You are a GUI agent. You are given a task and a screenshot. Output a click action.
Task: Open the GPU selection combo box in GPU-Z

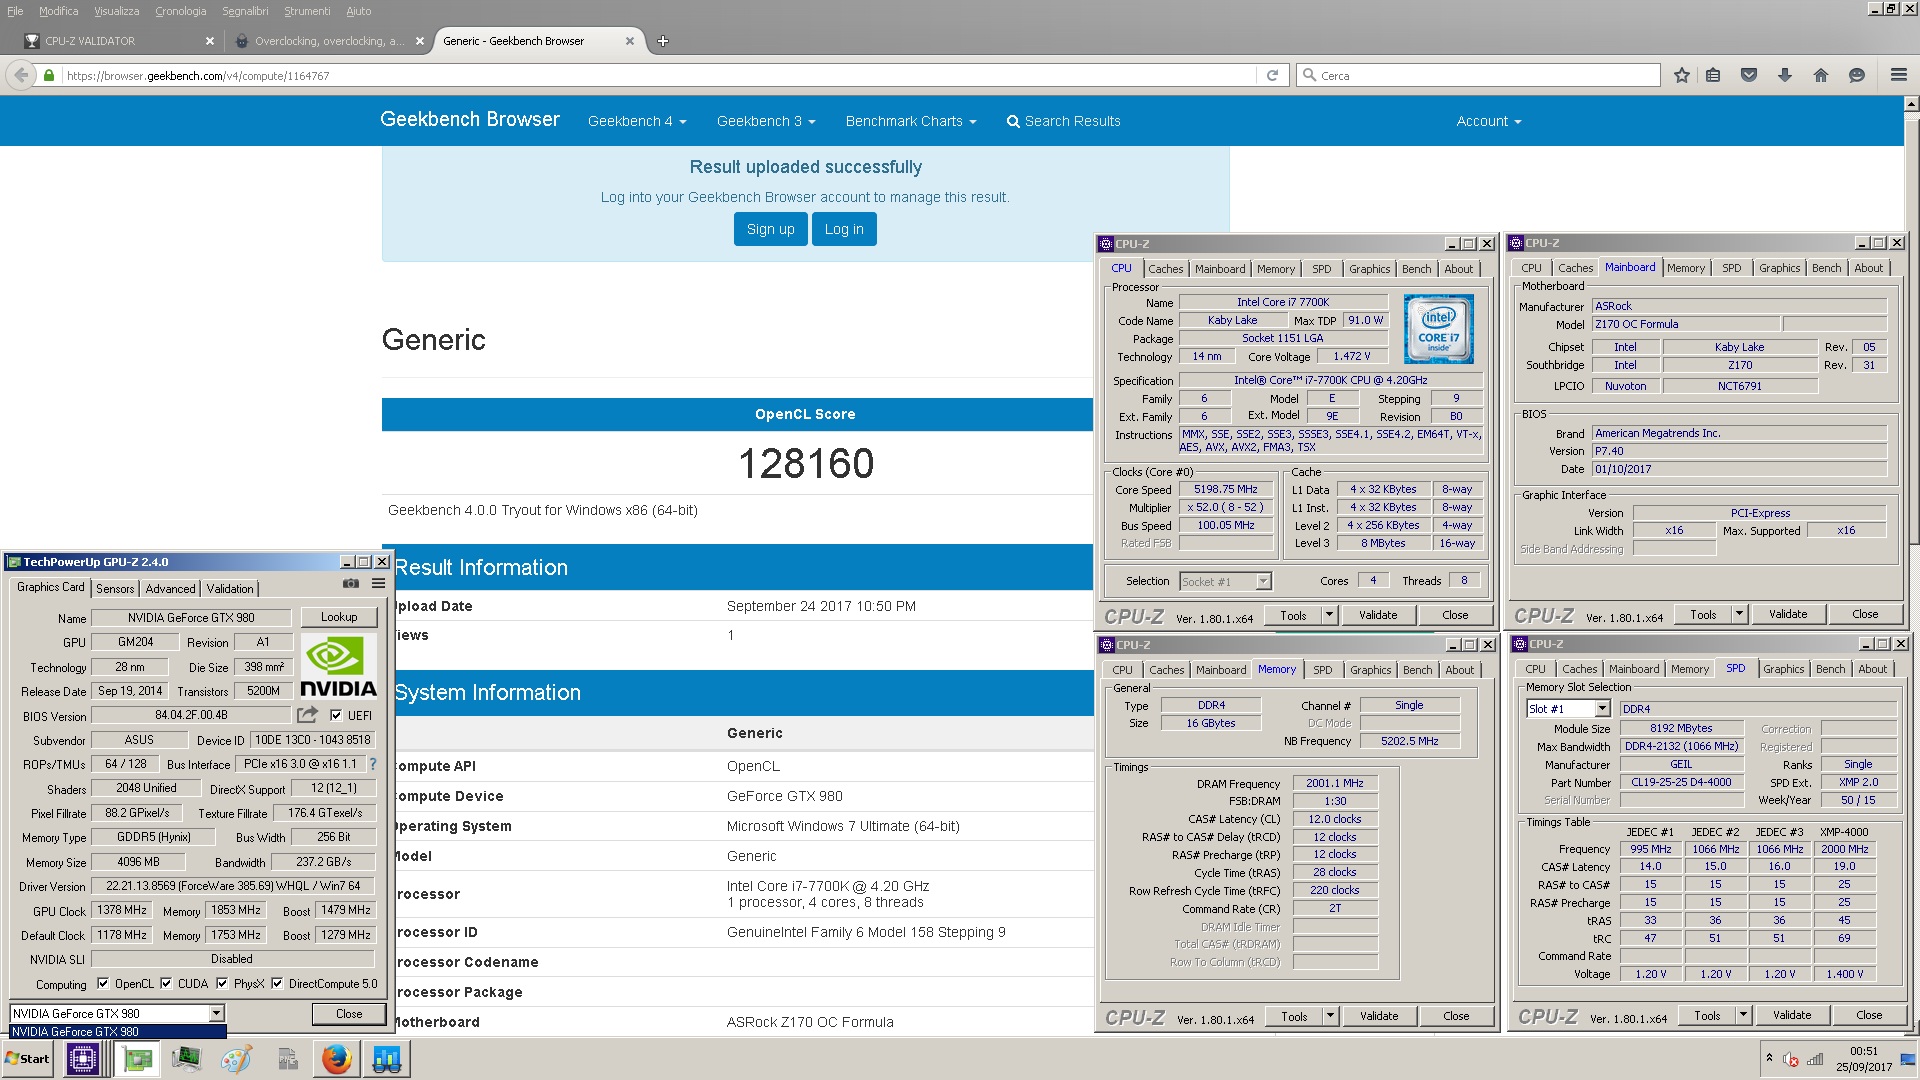coord(117,1013)
